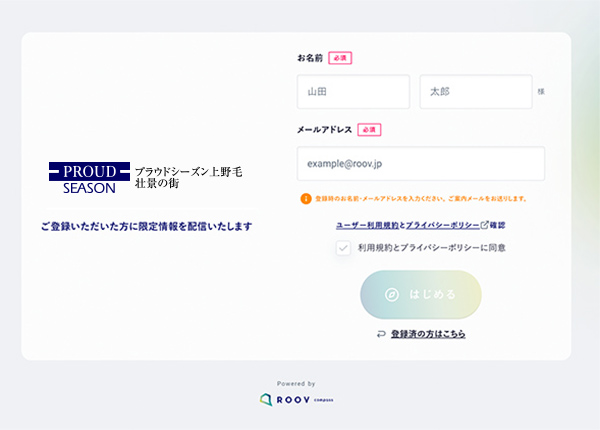Click the 登録済の方はこちら link
600x430 pixels.
tap(428, 334)
